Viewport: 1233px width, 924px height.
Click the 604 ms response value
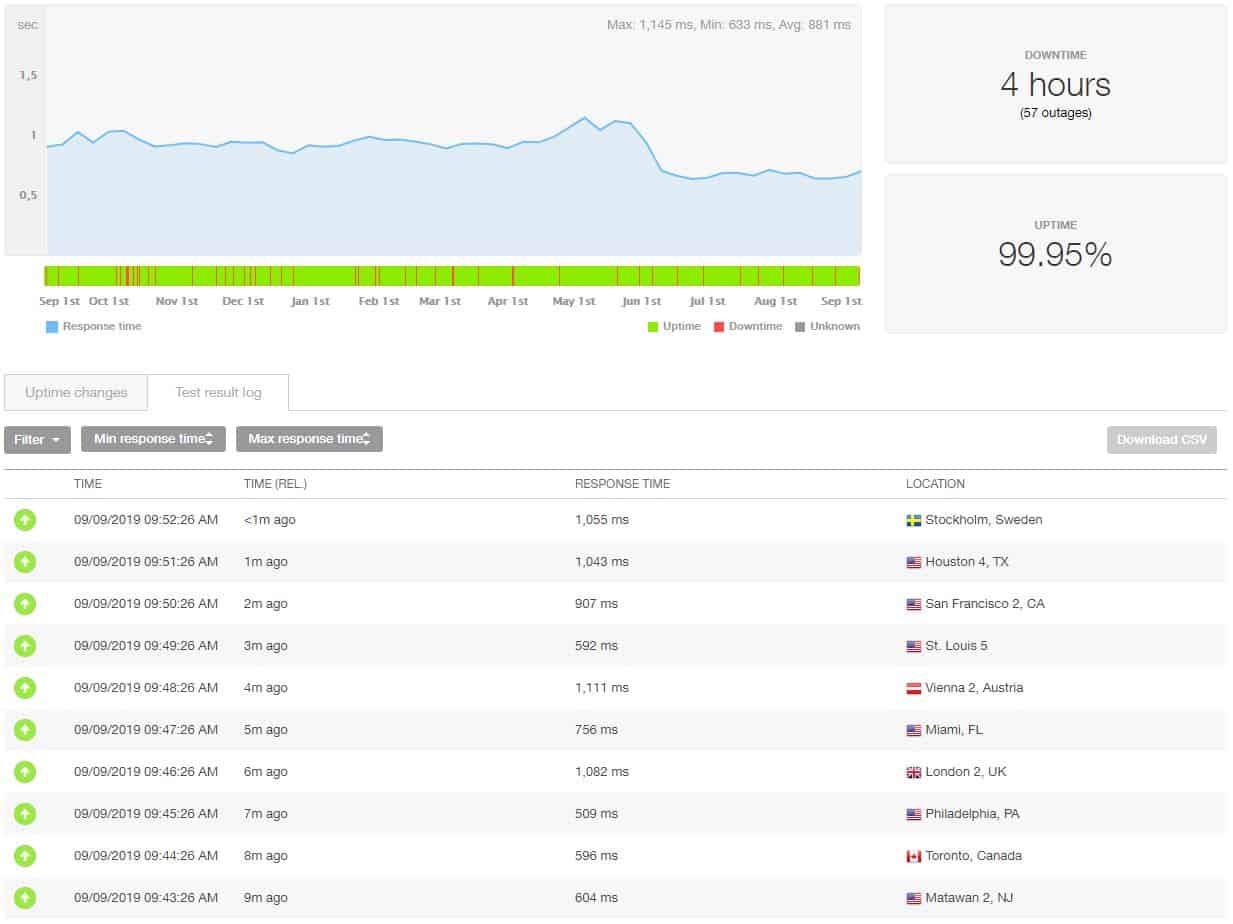596,898
